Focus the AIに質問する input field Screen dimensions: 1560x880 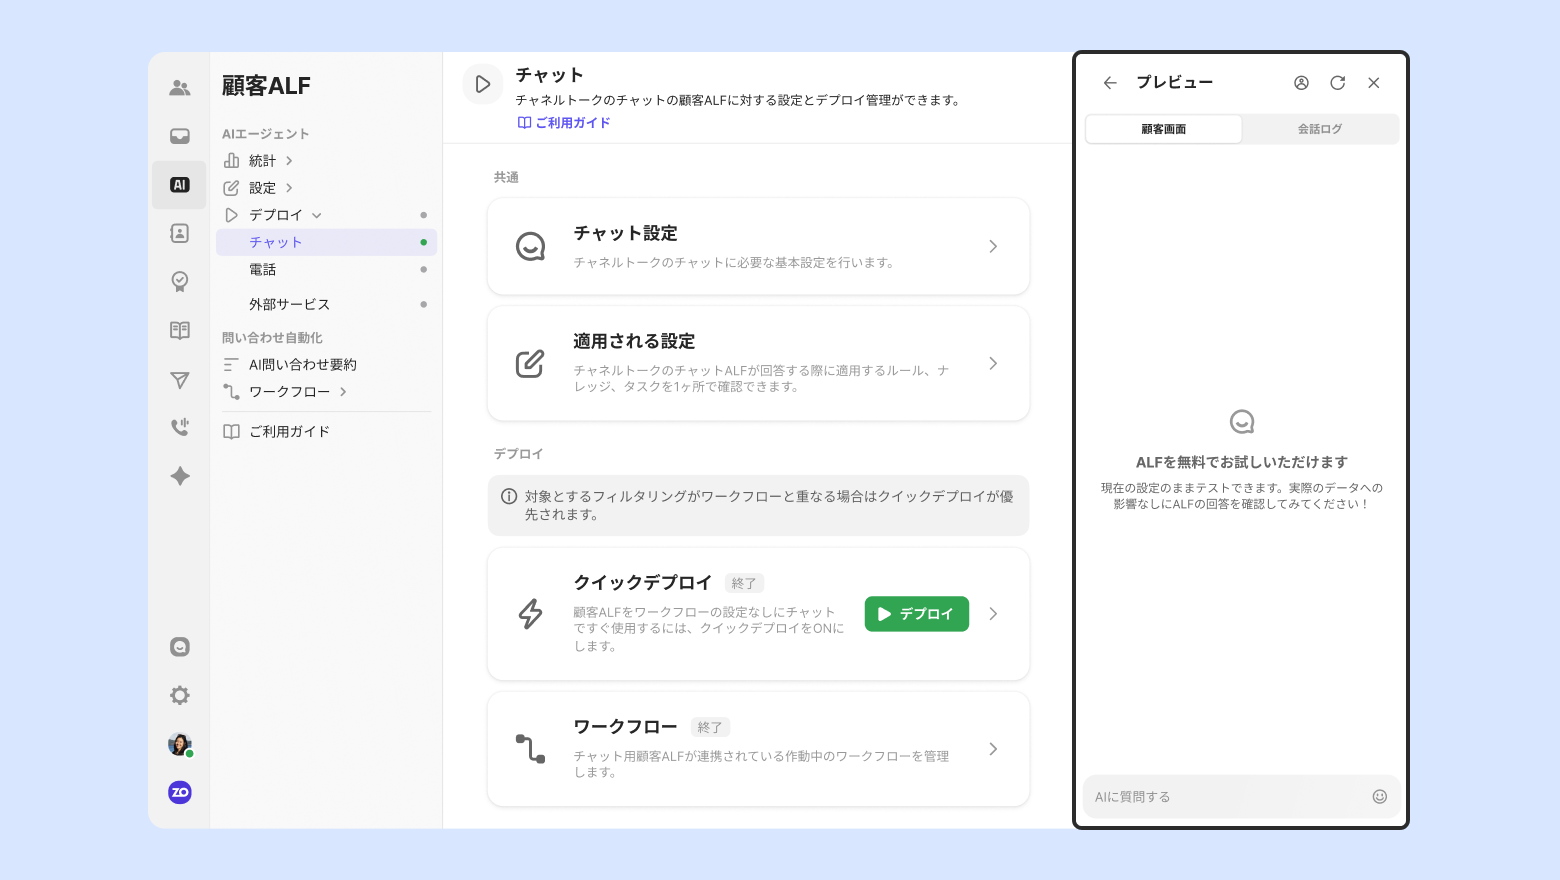[1229, 797]
